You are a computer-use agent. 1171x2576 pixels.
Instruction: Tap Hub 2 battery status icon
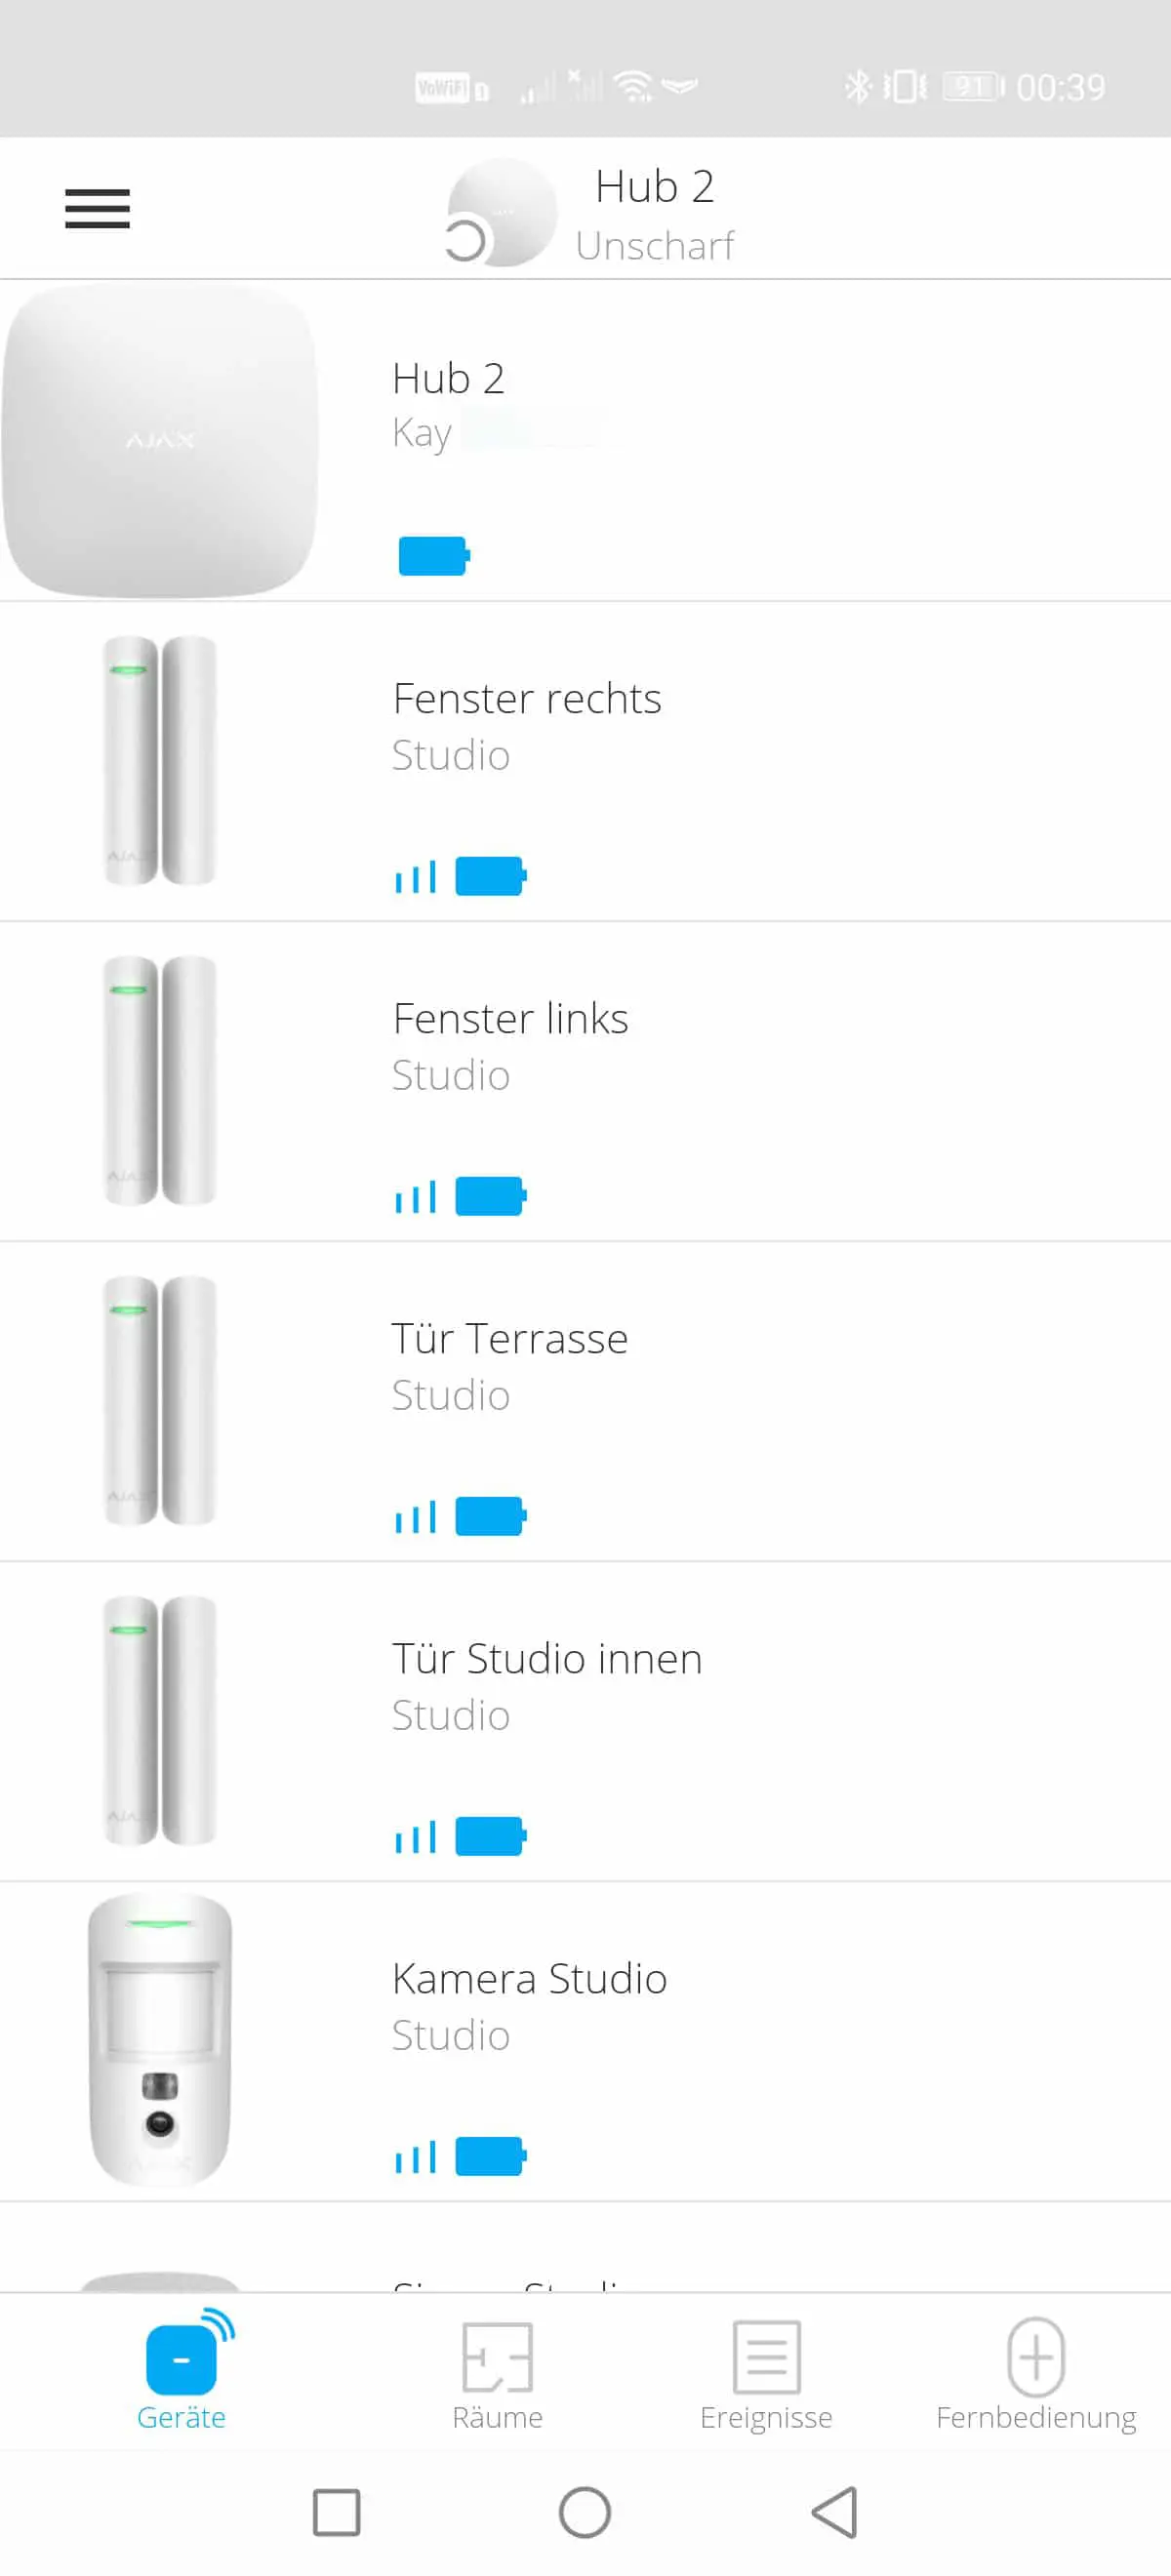click(434, 556)
